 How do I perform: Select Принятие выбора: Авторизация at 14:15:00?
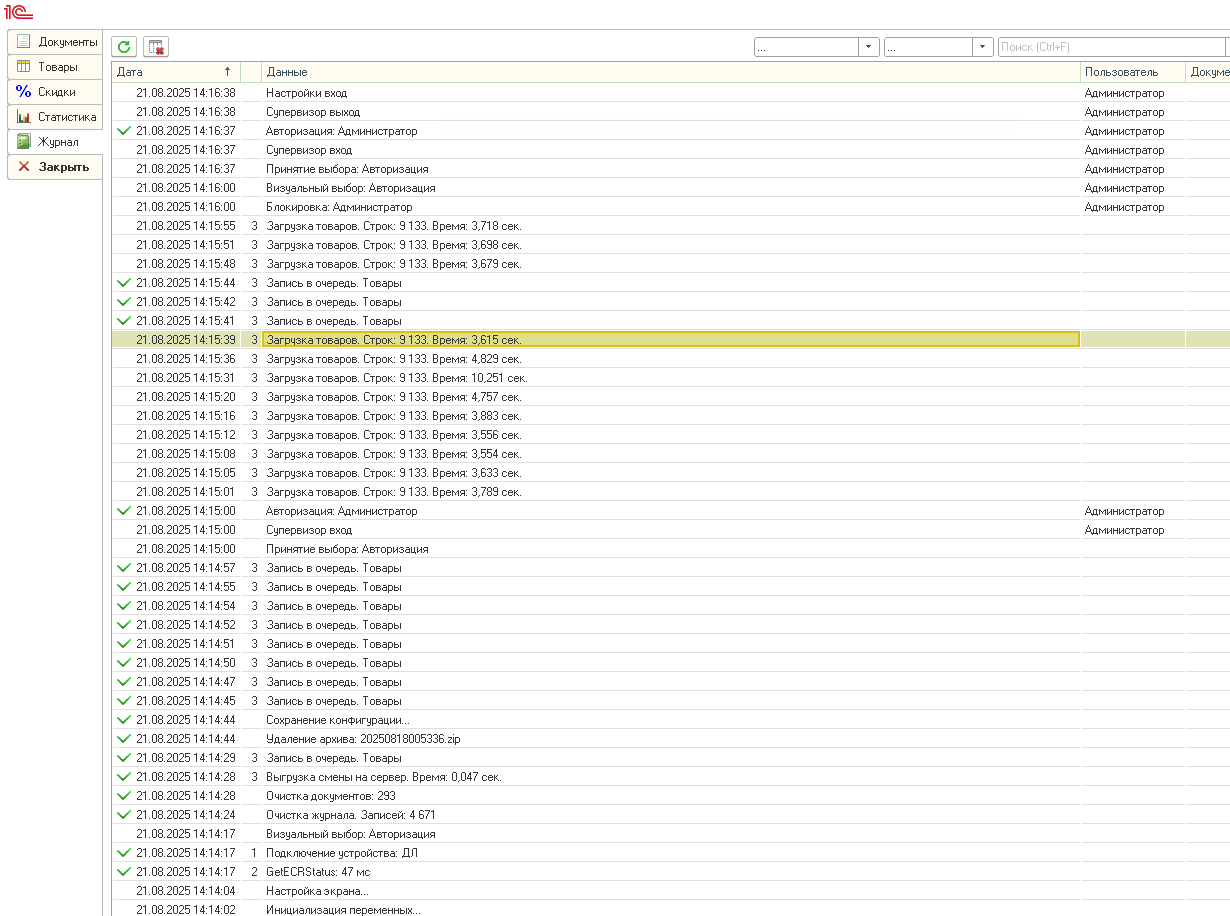670,549
